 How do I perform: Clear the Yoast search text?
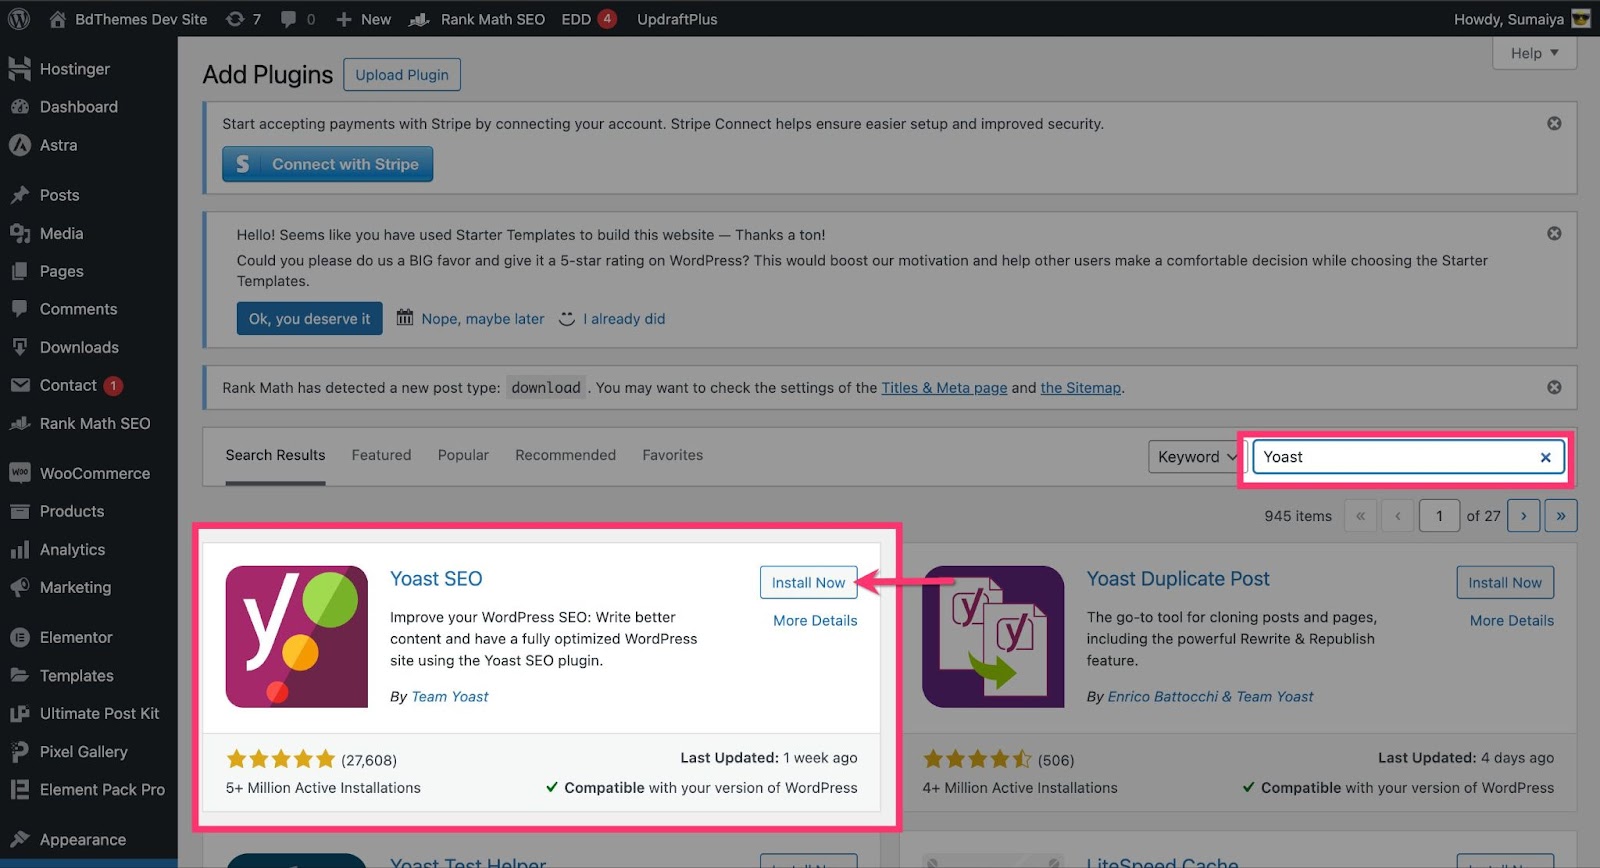(x=1545, y=457)
